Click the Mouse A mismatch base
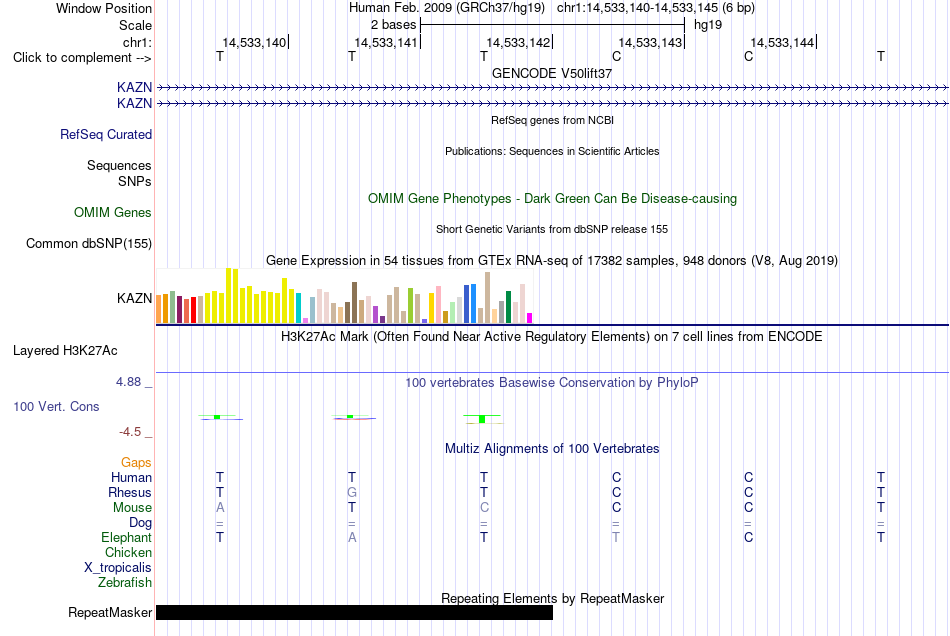Viewport: 950px width, 636px height. pyautogui.click(x=220, y=508)
